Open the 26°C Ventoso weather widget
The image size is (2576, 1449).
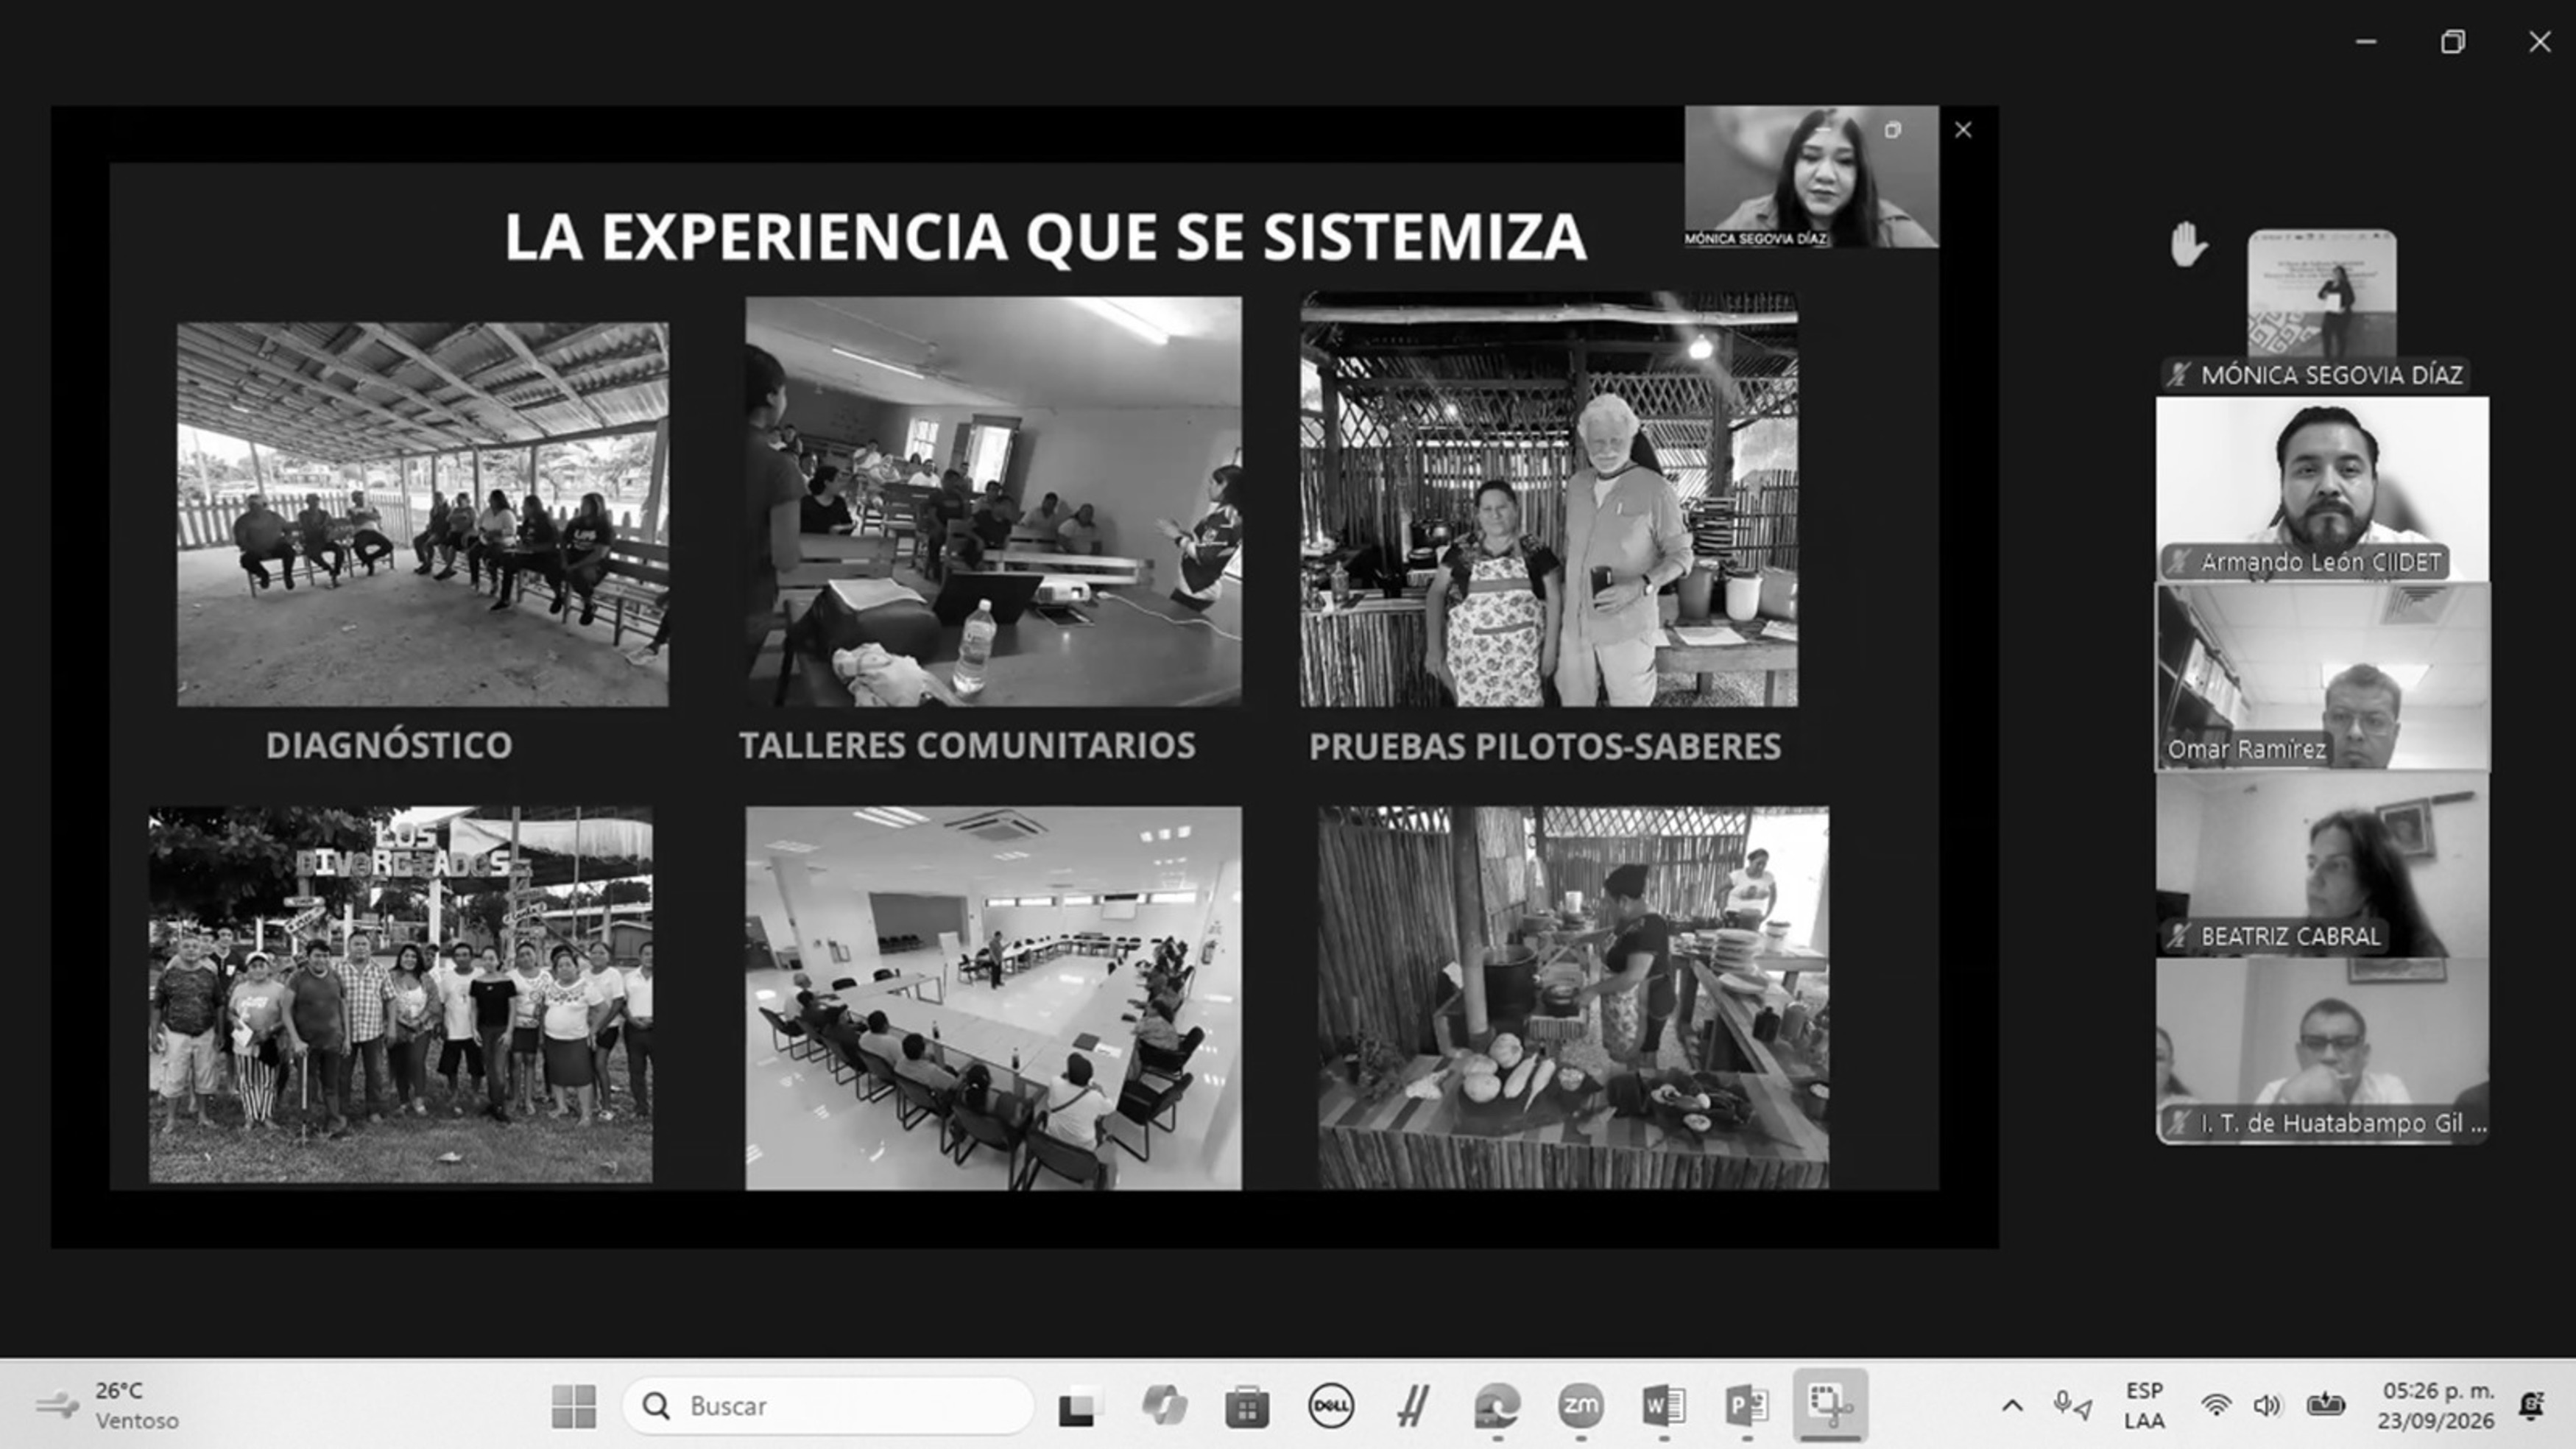pos(108,1406)
